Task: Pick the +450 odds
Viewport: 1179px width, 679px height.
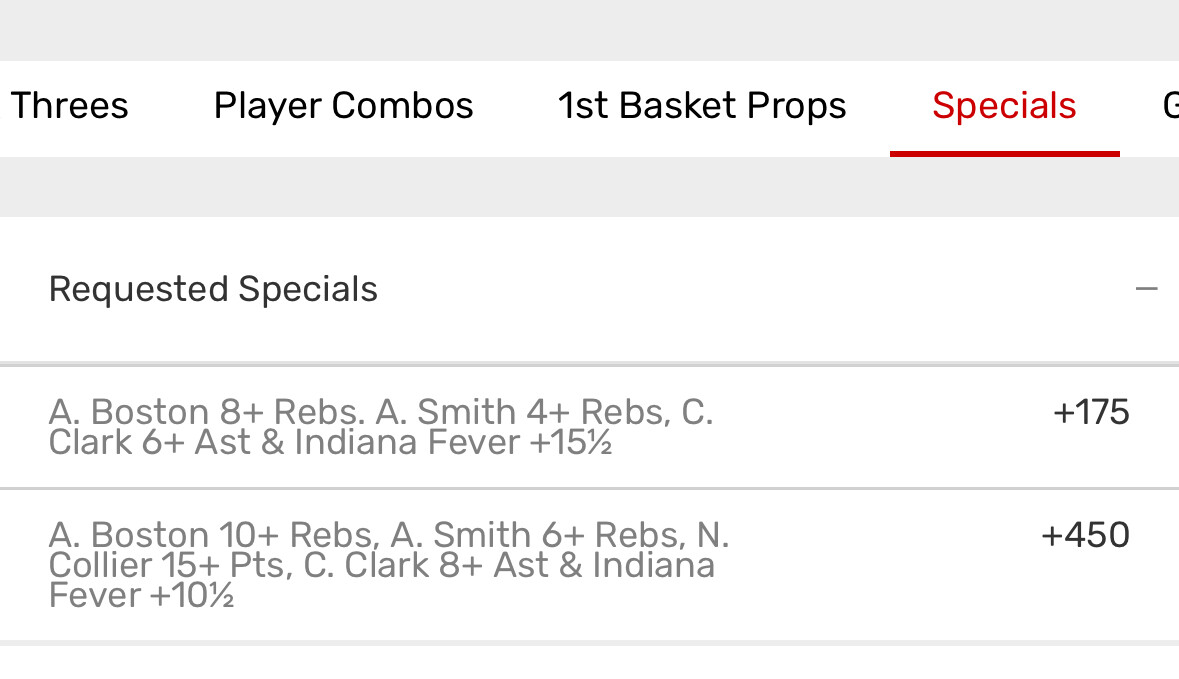Action: 1085,535
